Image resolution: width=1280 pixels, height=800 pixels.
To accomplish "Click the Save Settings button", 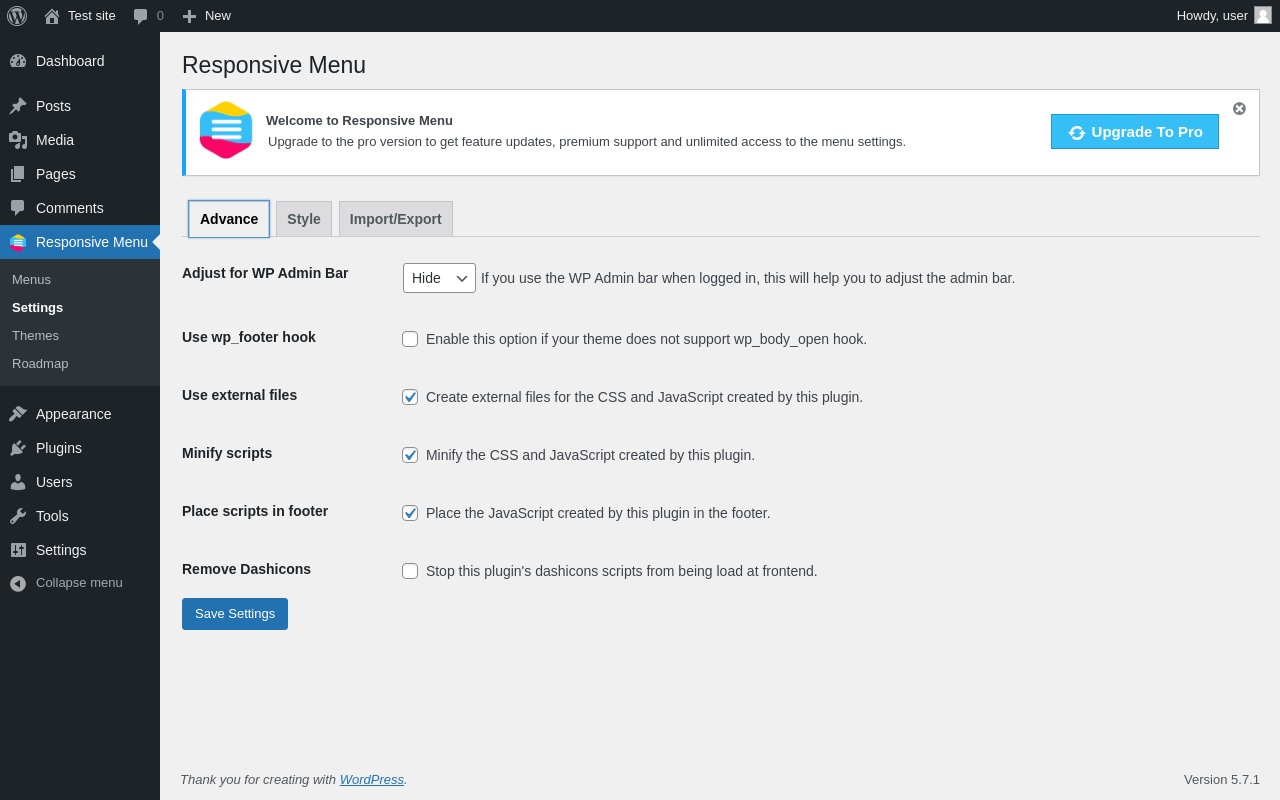I will click(x=235, y=614).
